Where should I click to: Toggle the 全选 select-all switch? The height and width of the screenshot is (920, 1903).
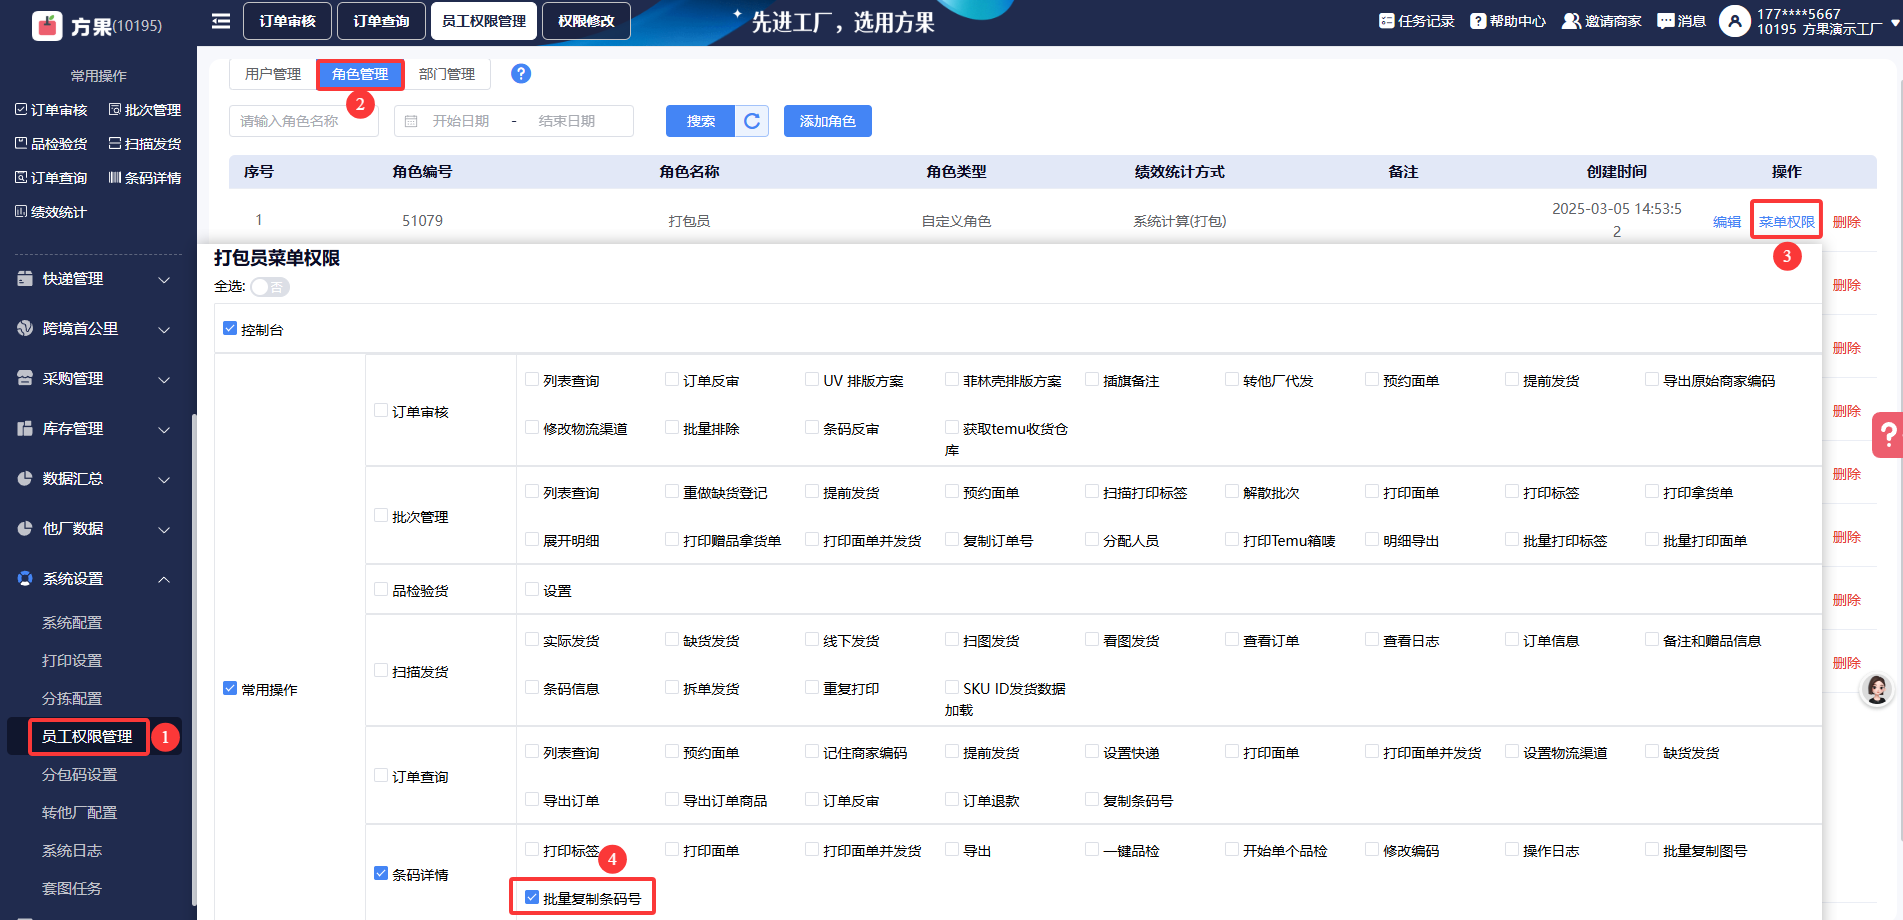[x=269, y=287]
